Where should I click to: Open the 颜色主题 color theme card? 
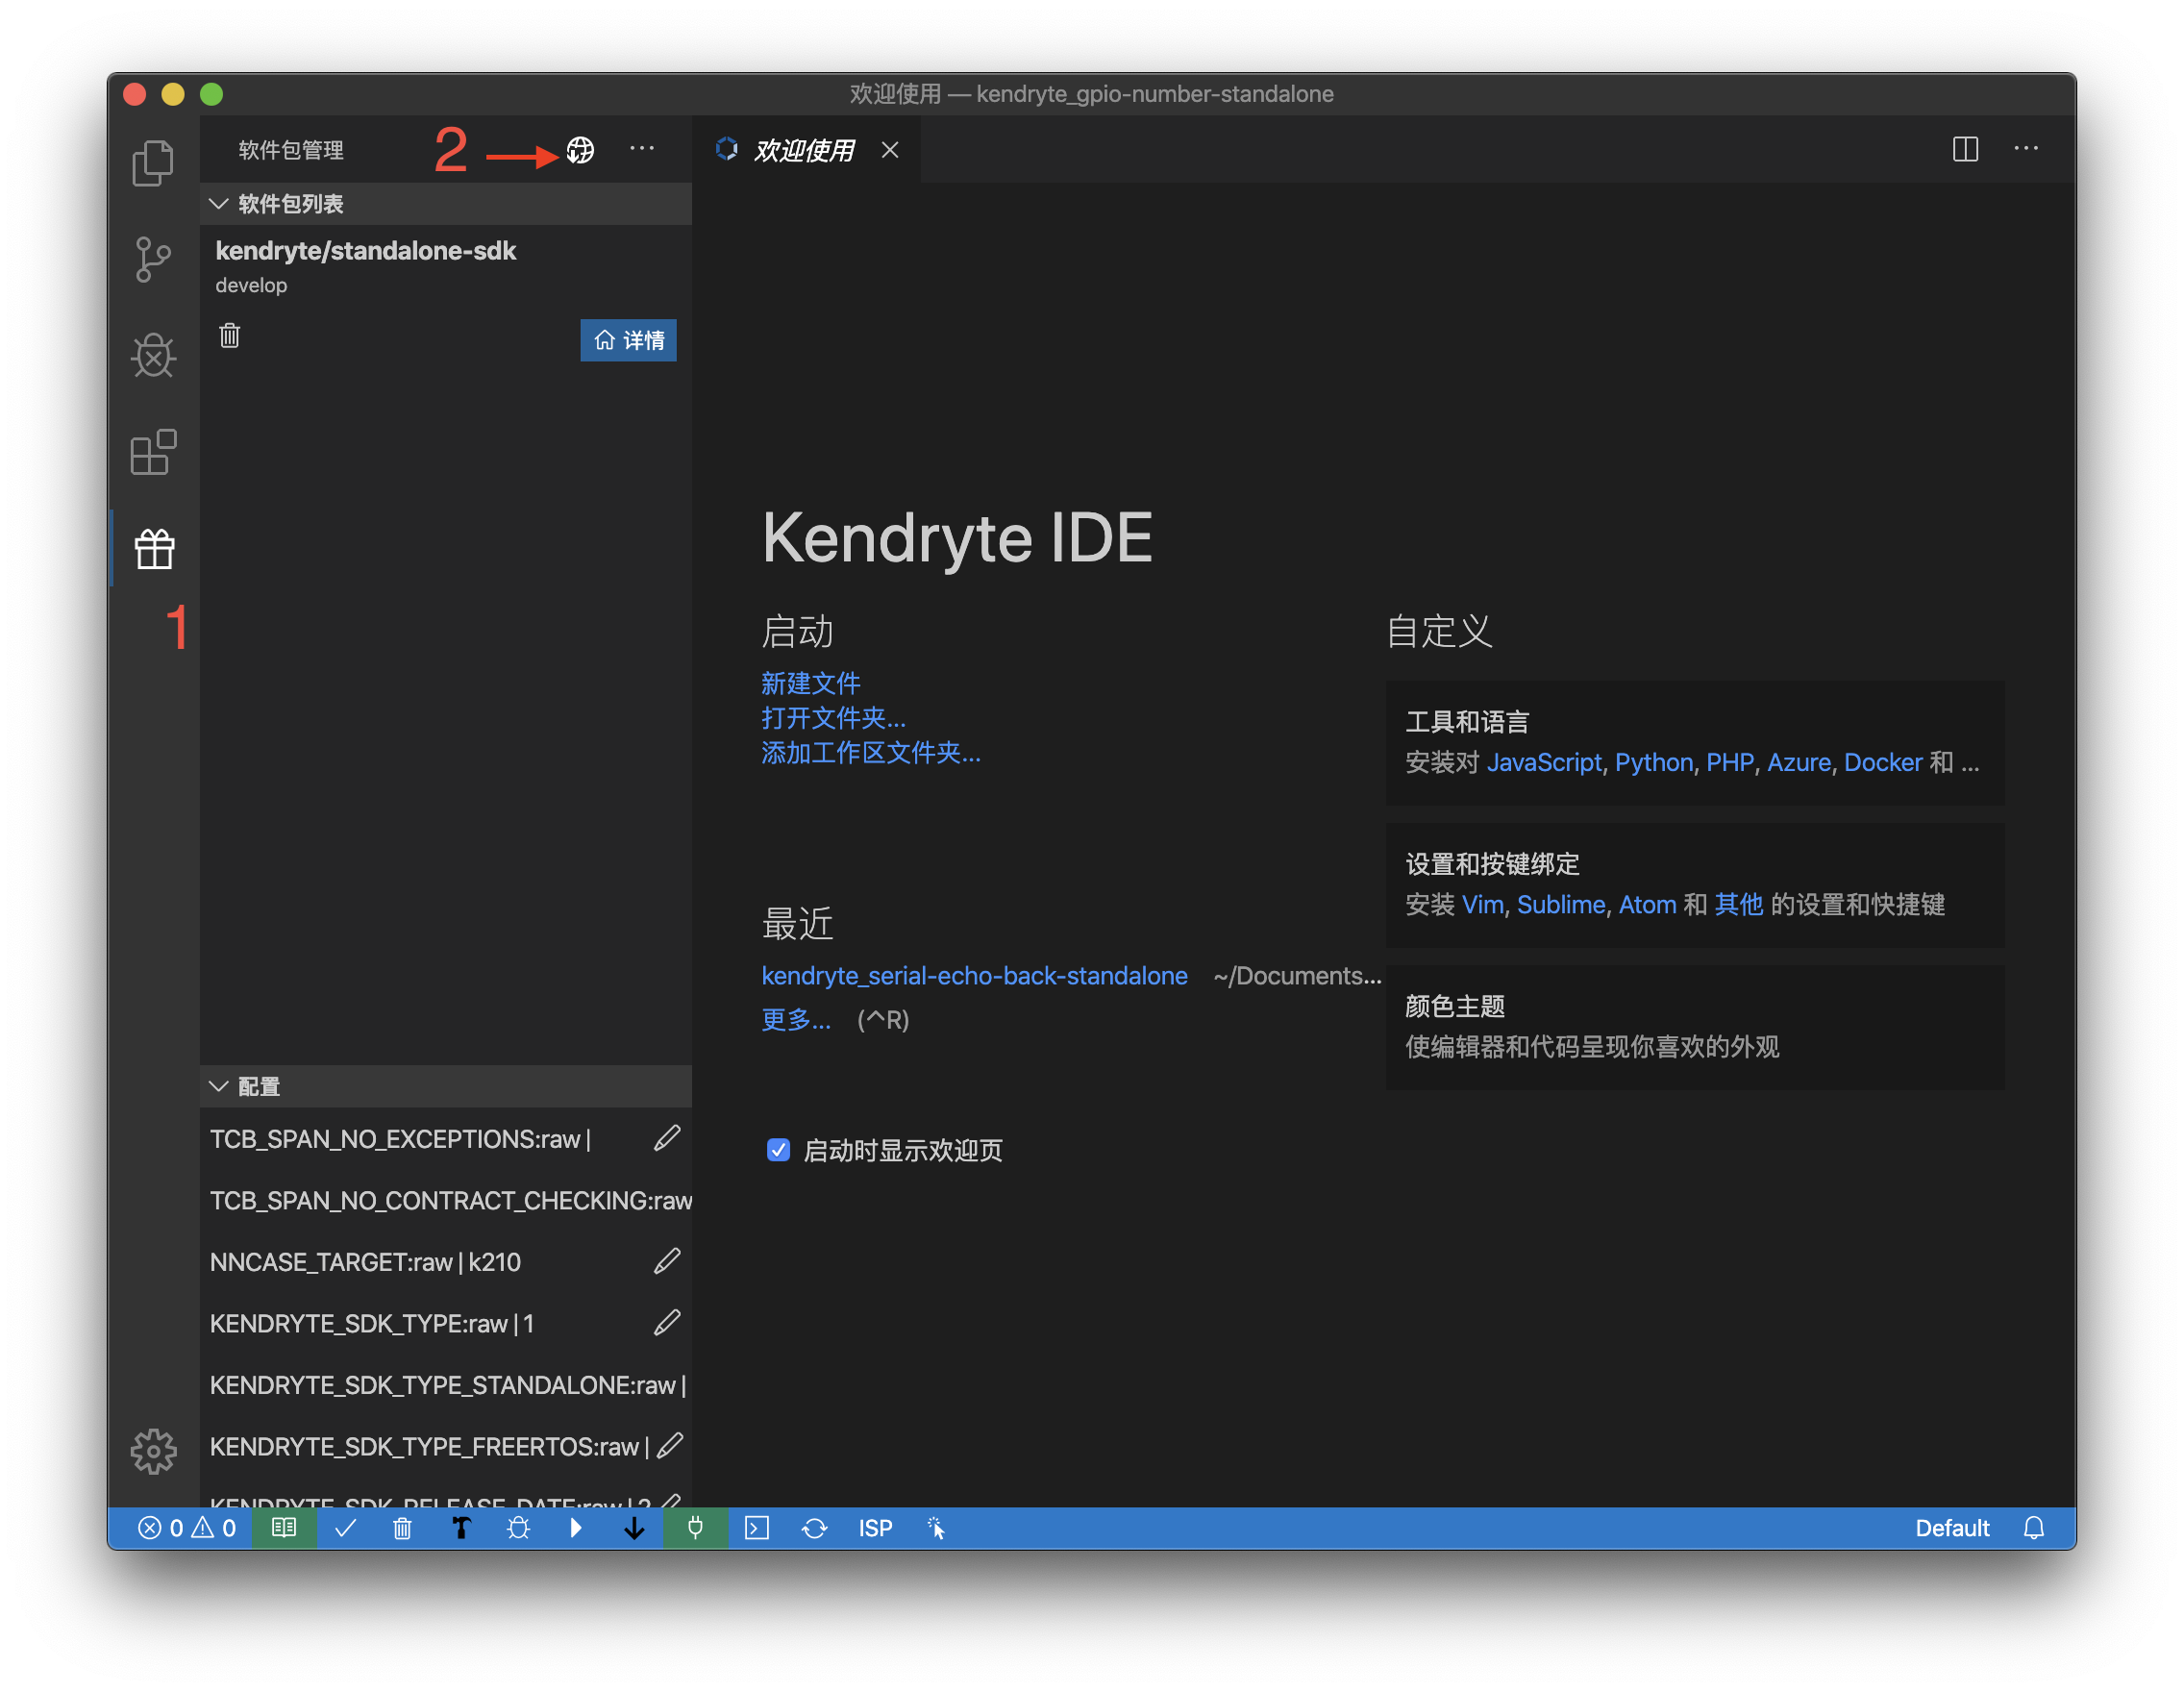click(1695, 1027)
